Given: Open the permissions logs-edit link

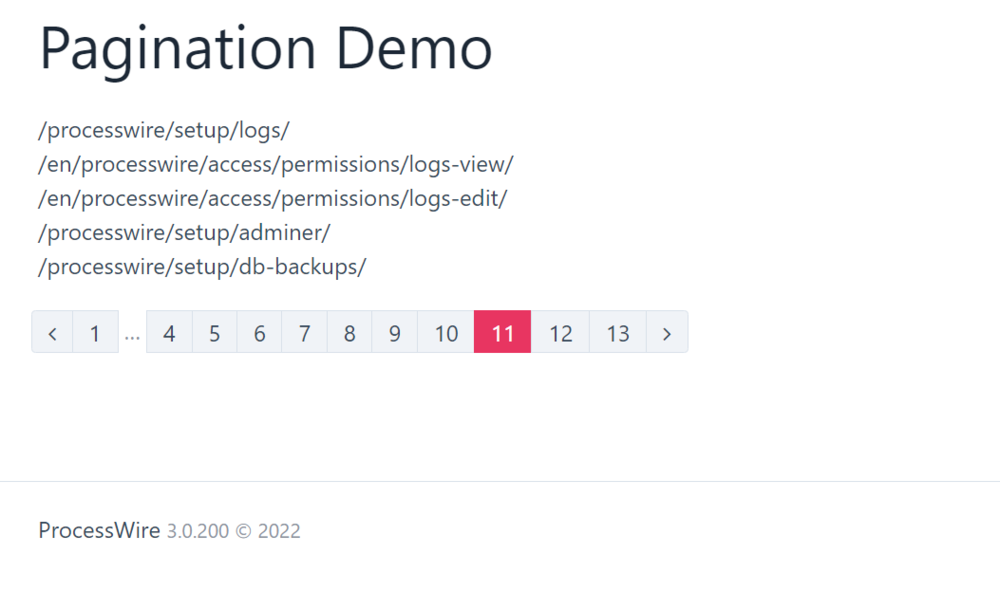Looking at the screenshot, I should (x=272, y=198).
